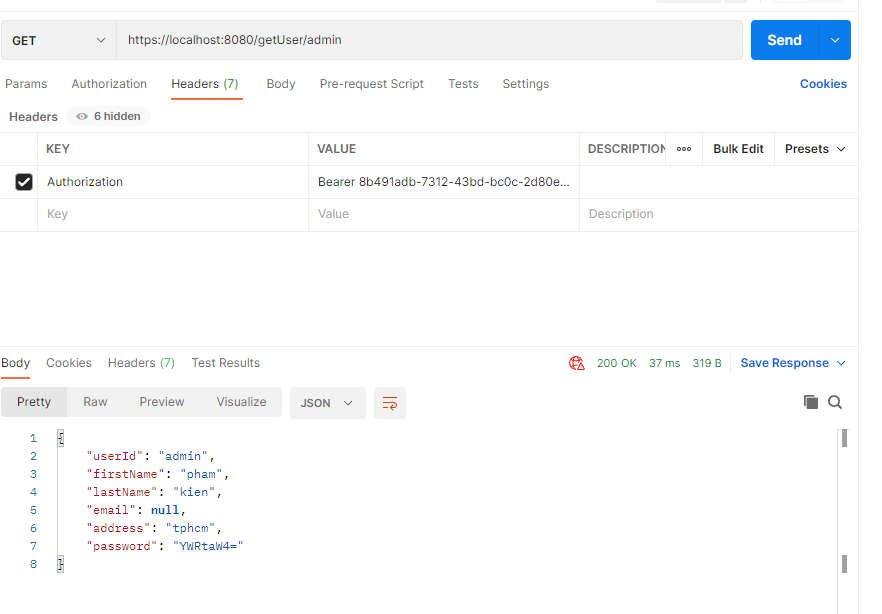
Task: Open Save Response options
Action: (793, 363)
